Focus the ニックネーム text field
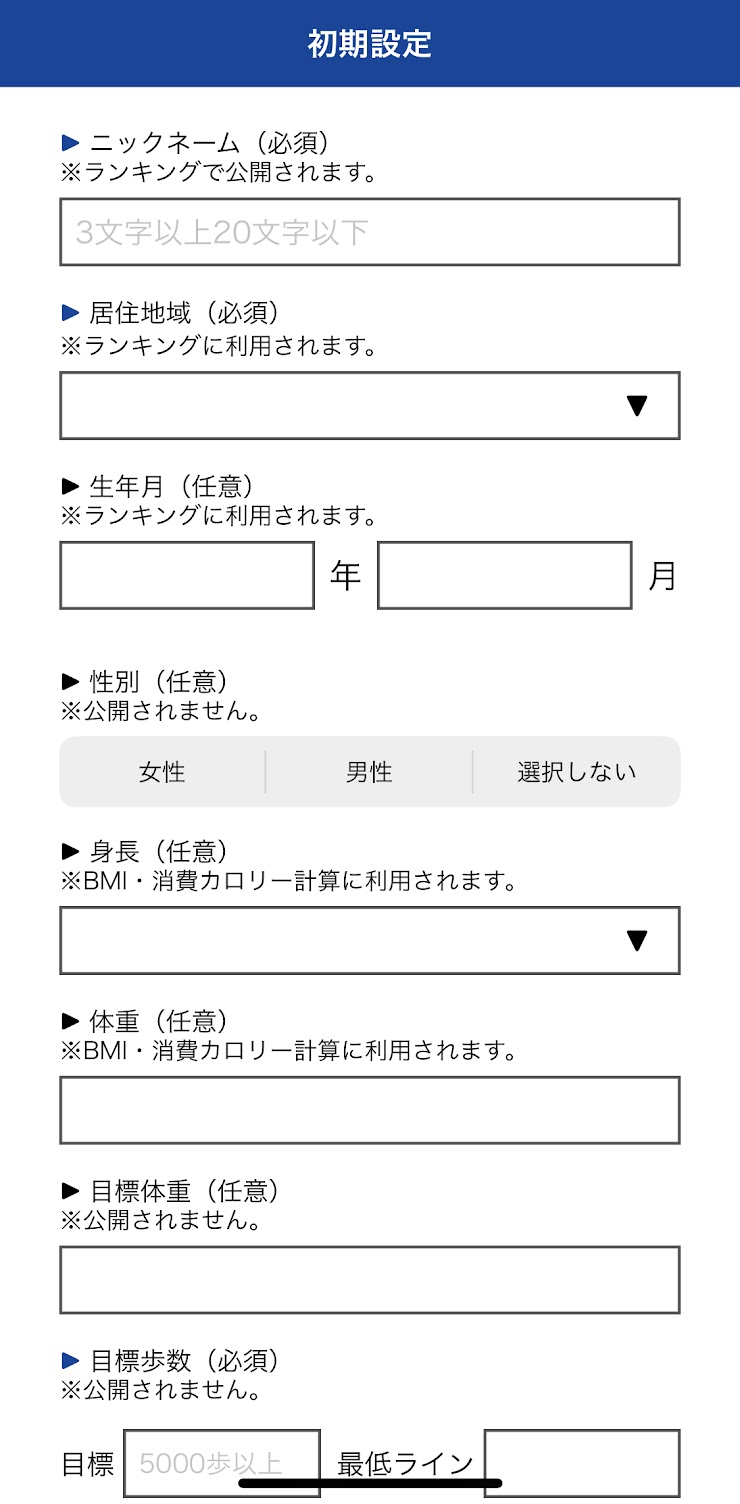This screenshot has width=740, height=1504. (370, 232)
